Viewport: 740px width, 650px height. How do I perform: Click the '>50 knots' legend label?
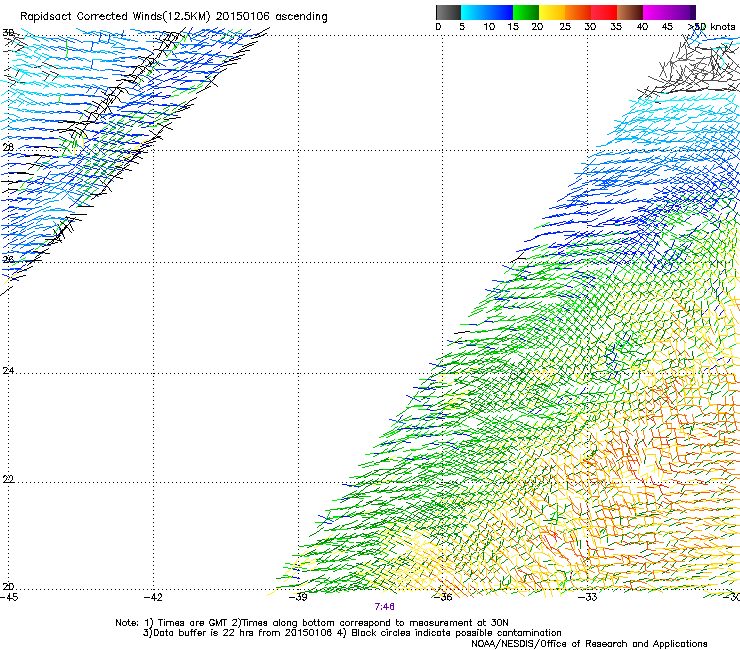pyautogui.click(x=711, y=27)
